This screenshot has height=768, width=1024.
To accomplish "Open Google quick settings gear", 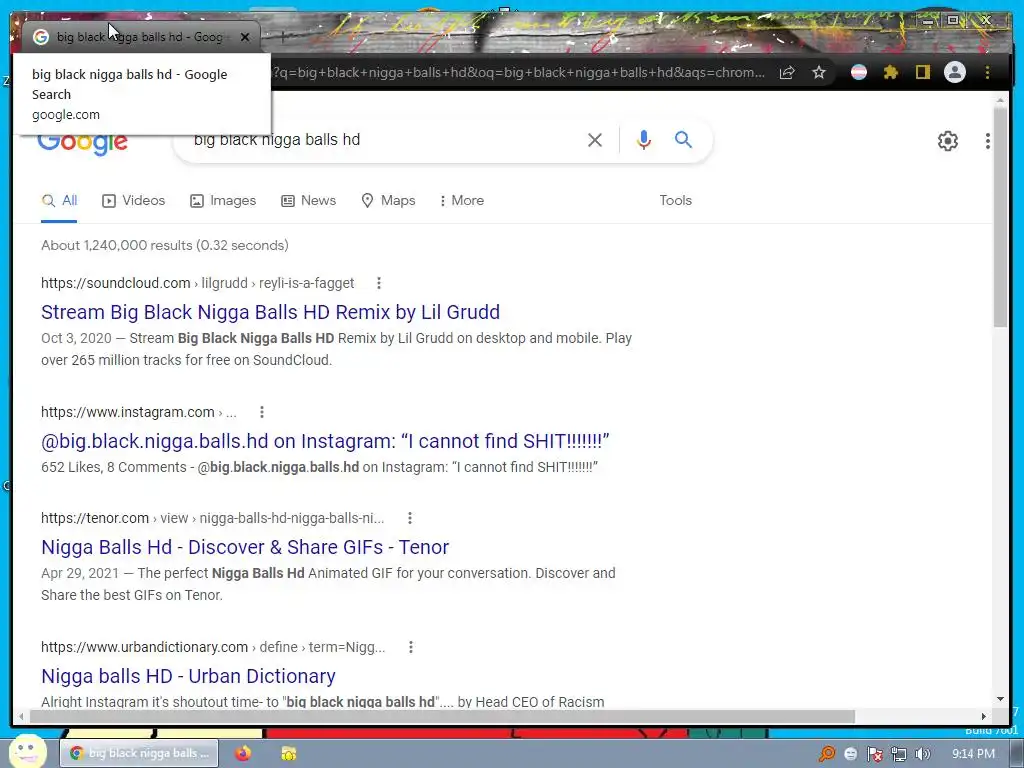I will coord(948,140).
